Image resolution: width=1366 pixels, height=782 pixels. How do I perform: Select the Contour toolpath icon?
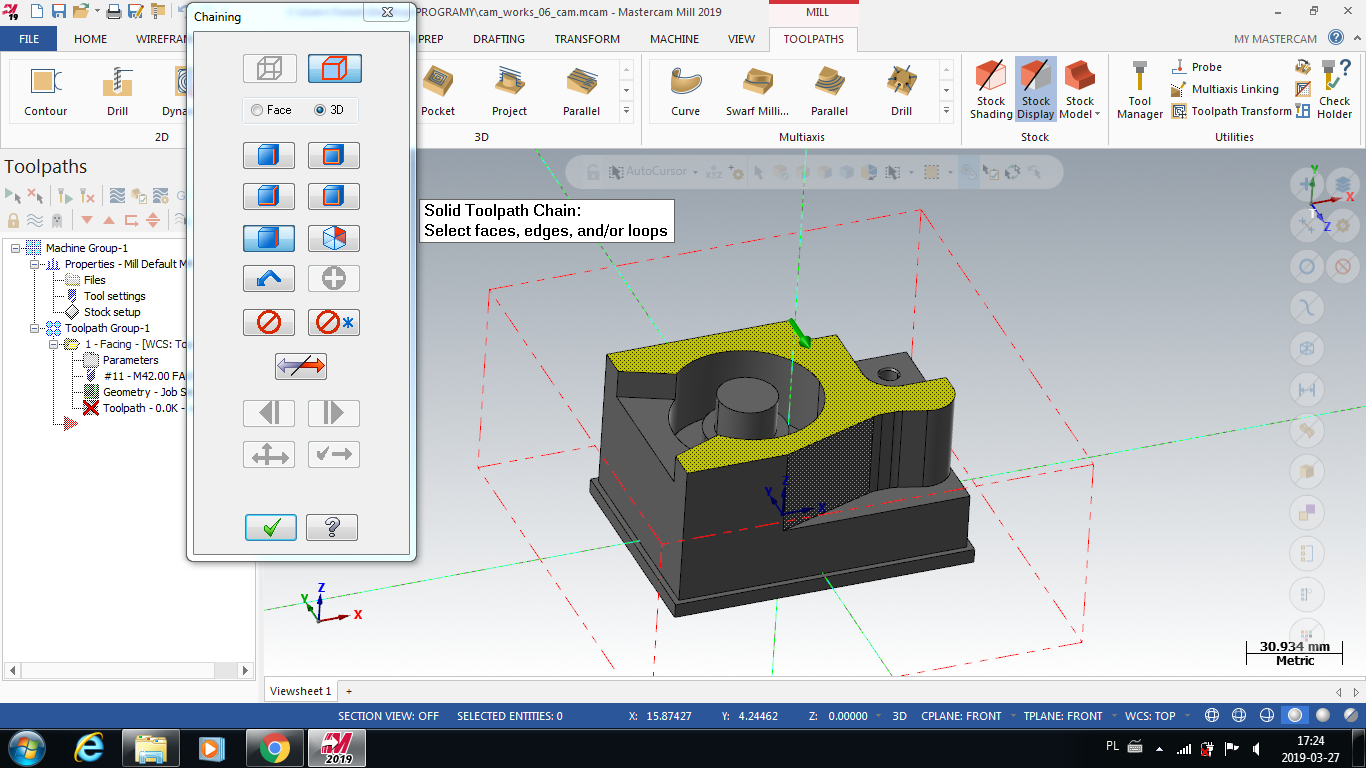[46, 90]
